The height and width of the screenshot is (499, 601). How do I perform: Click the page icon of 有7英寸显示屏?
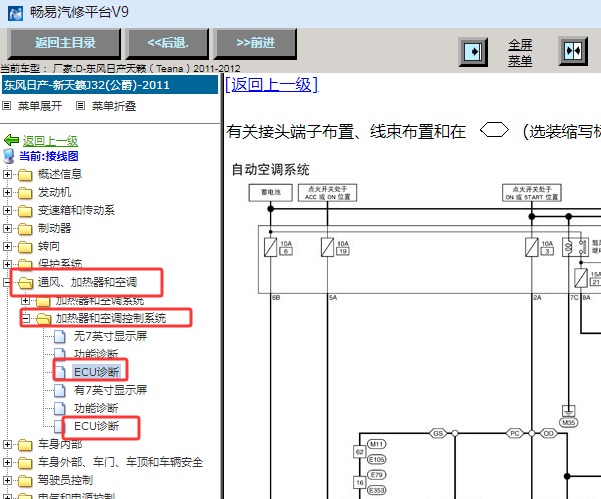(59, 391)
